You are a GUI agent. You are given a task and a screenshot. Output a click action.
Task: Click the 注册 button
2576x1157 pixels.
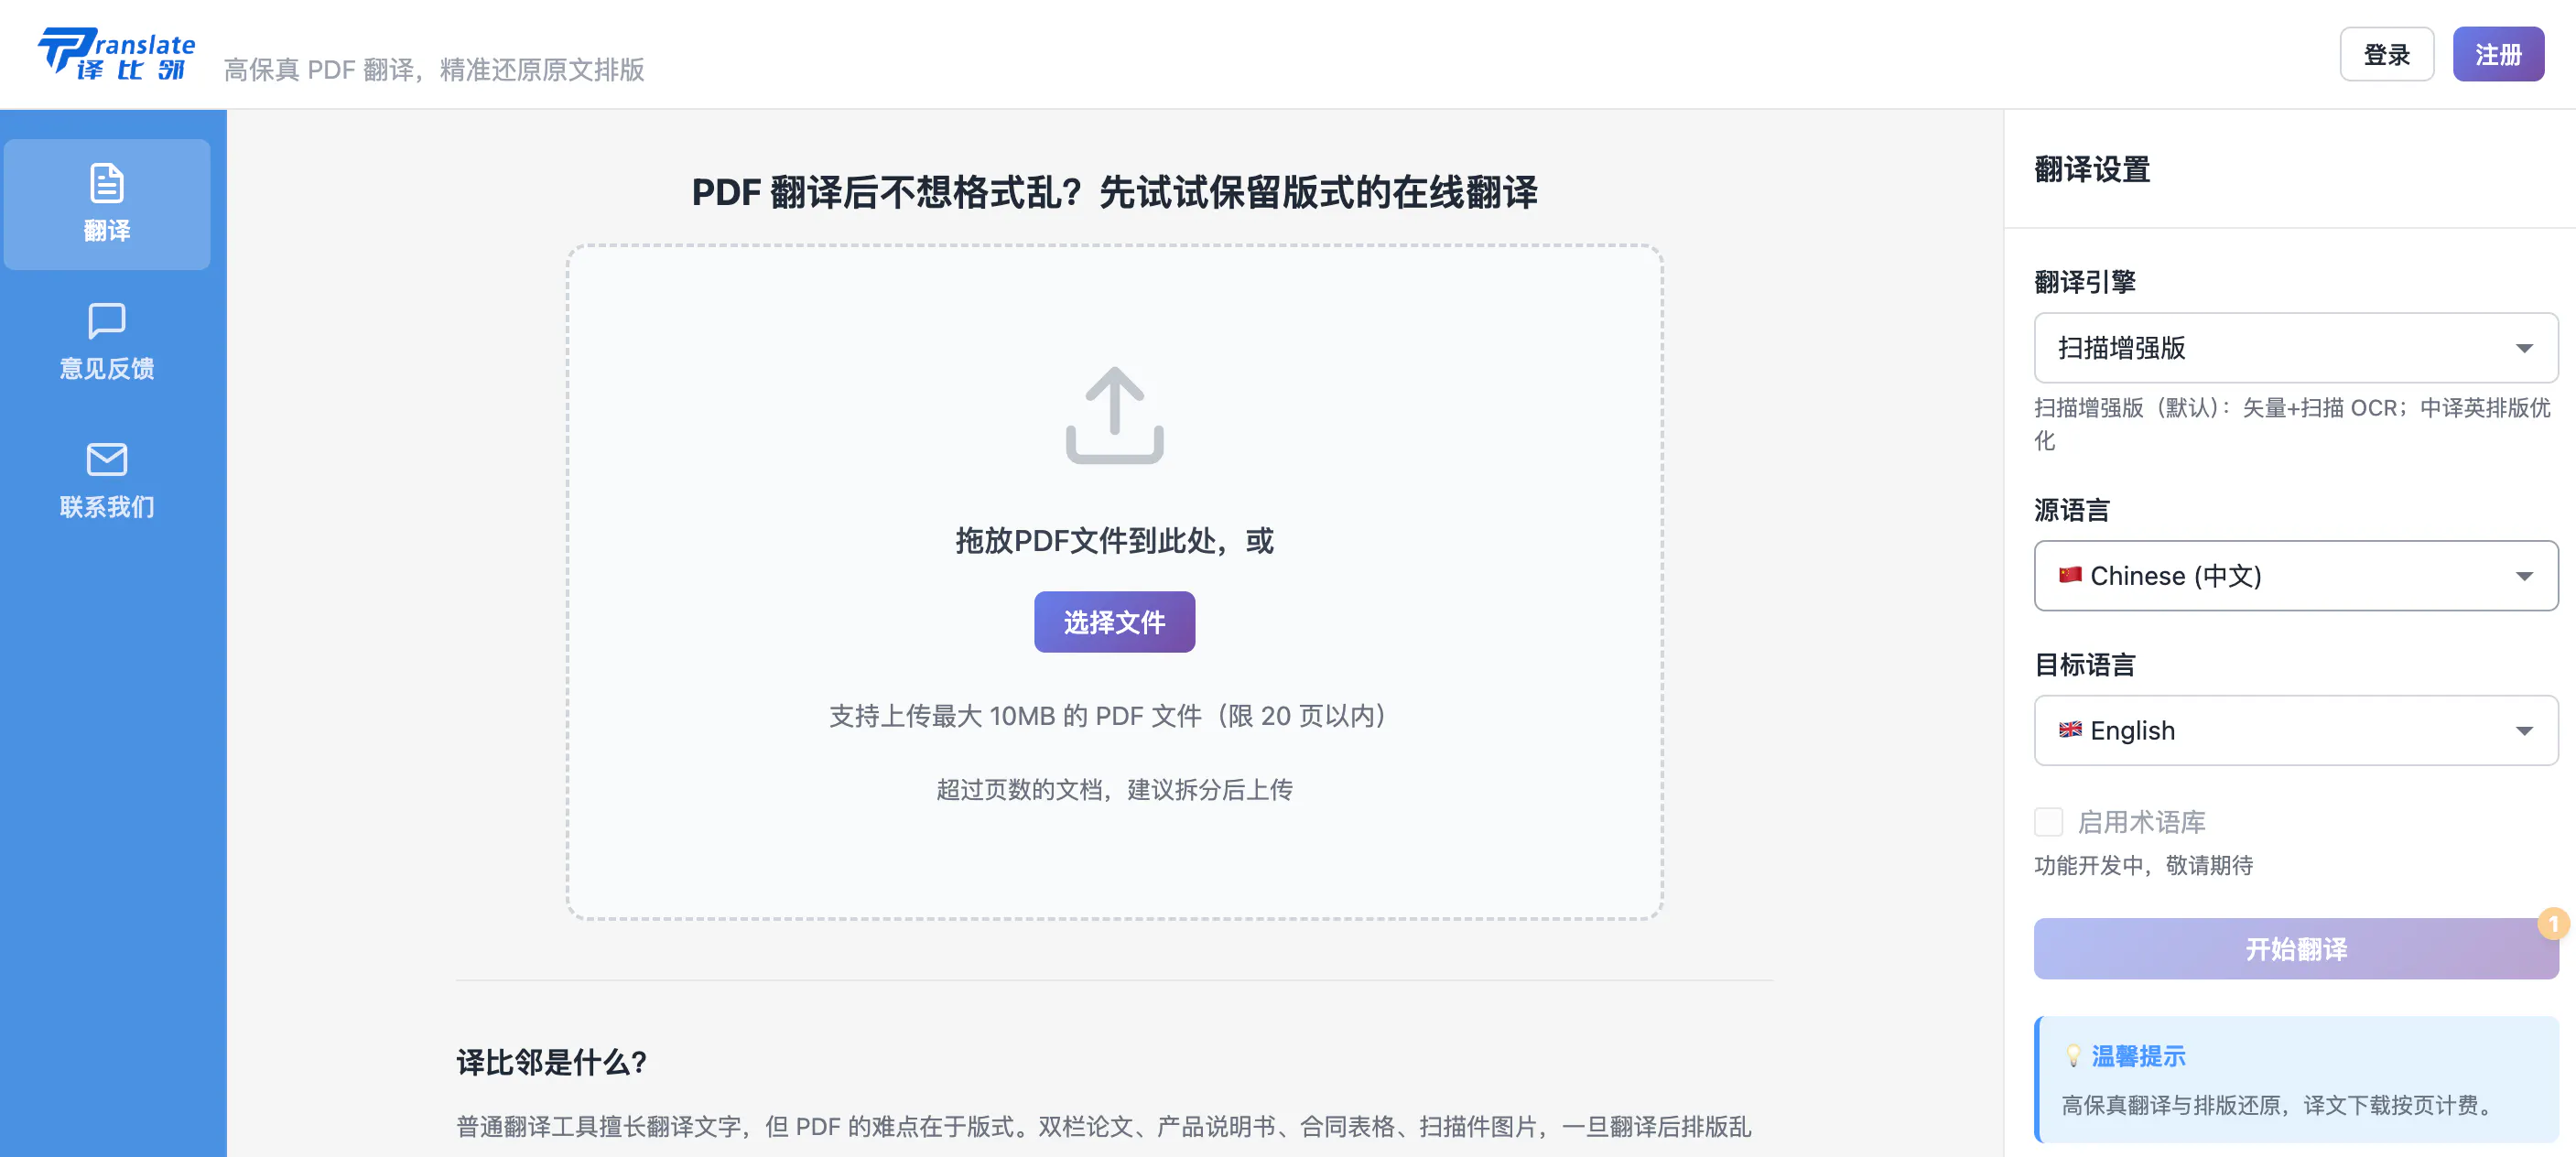2498,54
